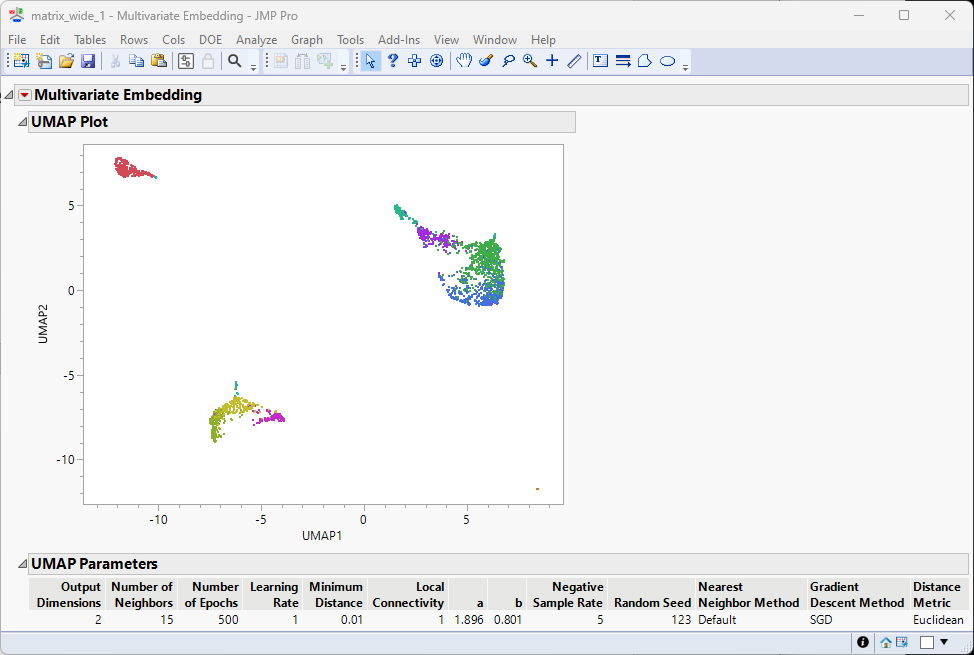
Task: Select the Help question mark tool
Action: 393,61
